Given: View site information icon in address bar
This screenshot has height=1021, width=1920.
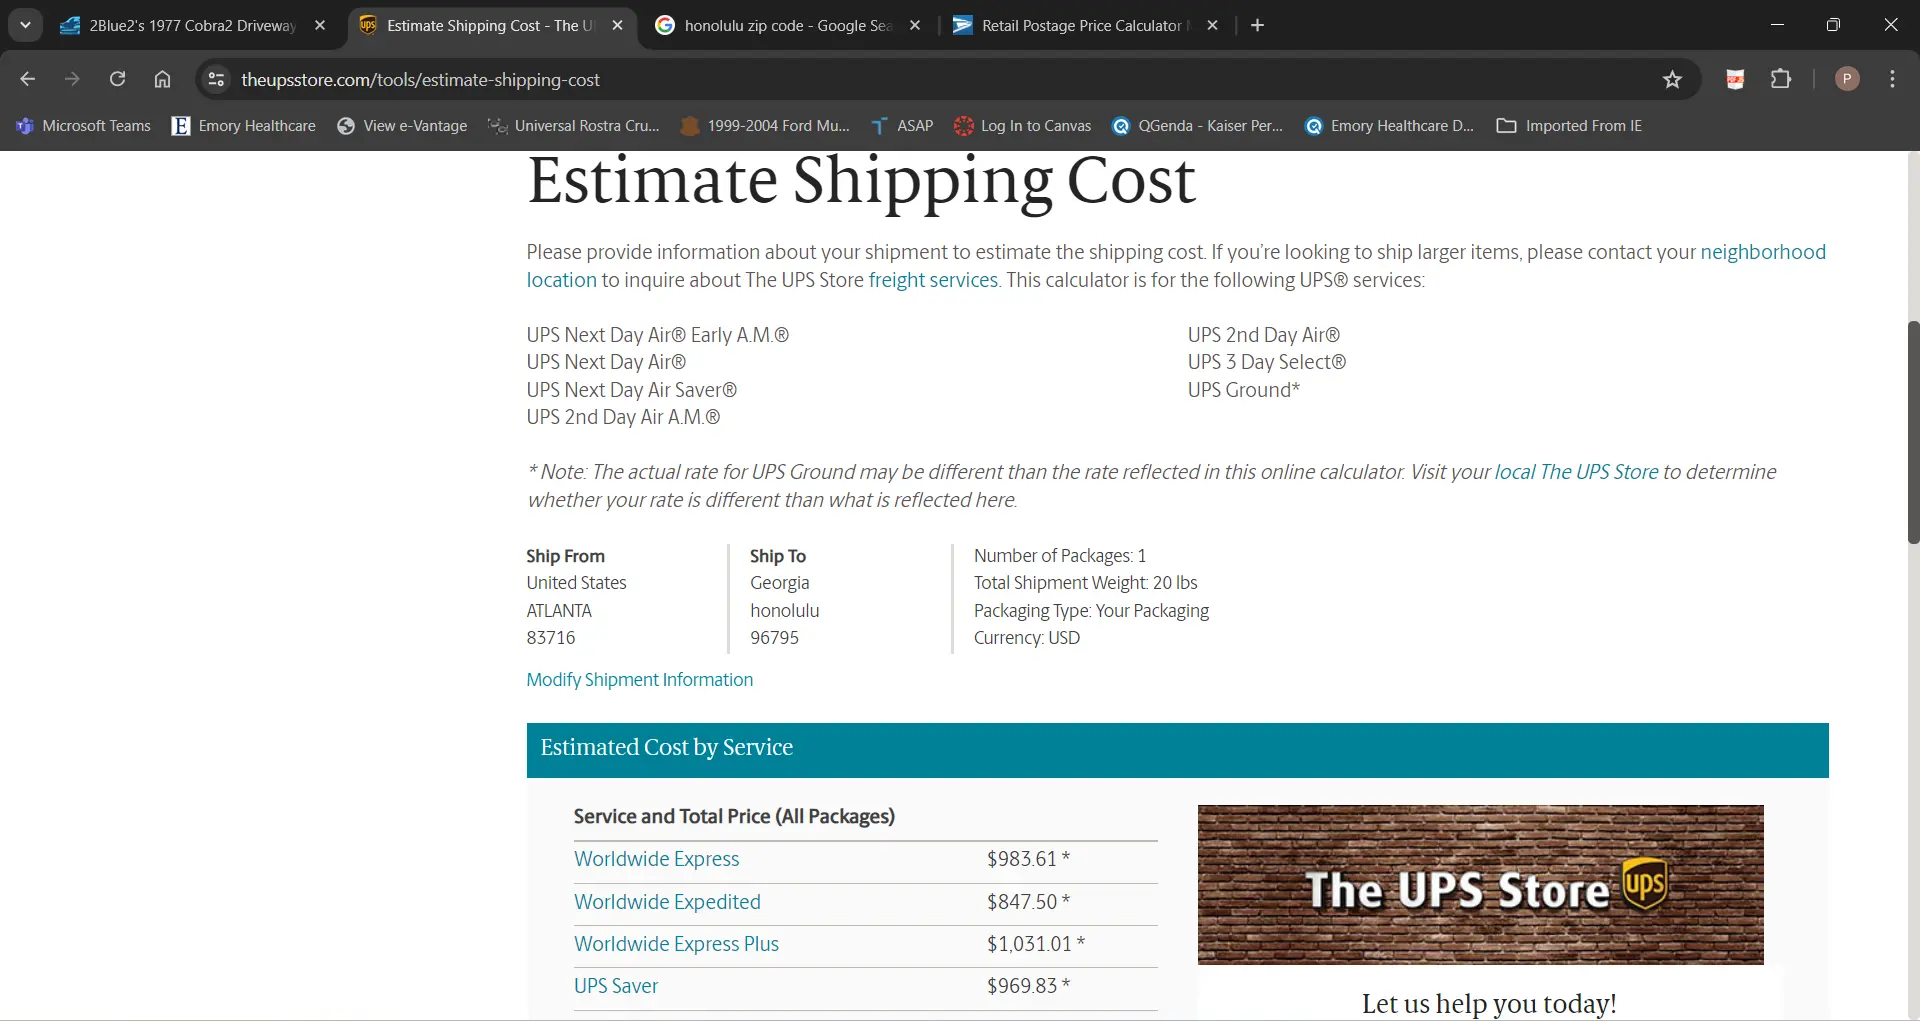Looking at the screenshot, I should pyautogui.click(x=216, y=79).
